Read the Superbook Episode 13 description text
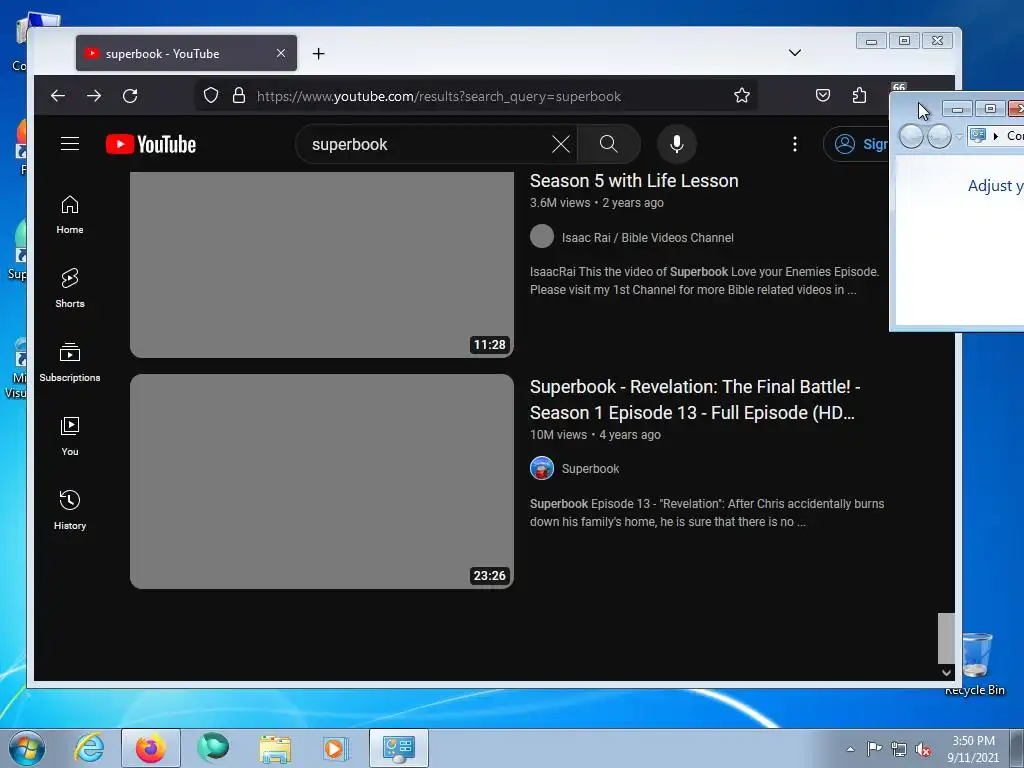 coord(707,513)
